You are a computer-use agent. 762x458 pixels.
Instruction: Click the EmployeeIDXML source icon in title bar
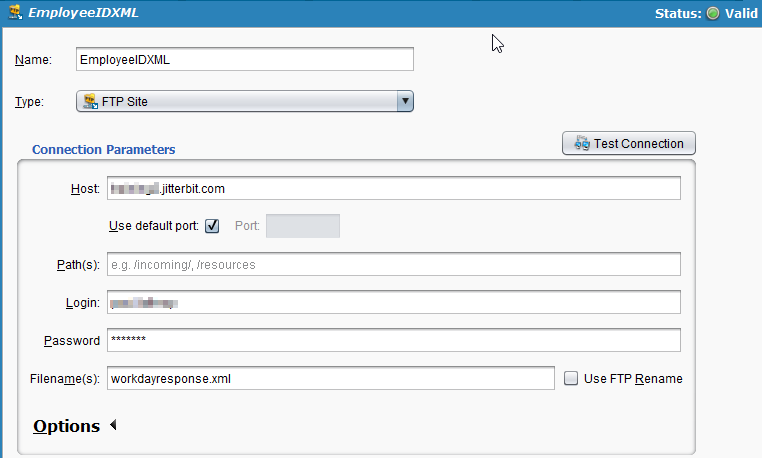[x=15, y=14]
